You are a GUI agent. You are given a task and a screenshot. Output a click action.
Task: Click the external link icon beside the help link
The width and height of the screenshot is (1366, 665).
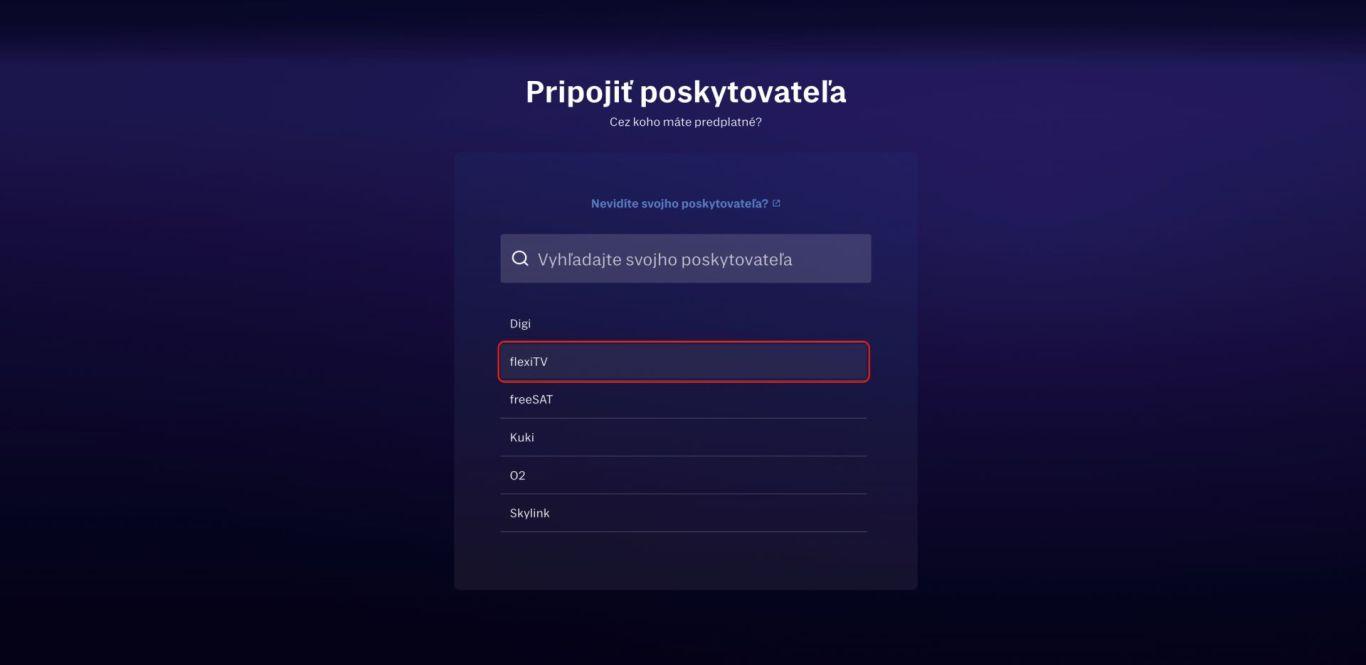pos(776,203)
